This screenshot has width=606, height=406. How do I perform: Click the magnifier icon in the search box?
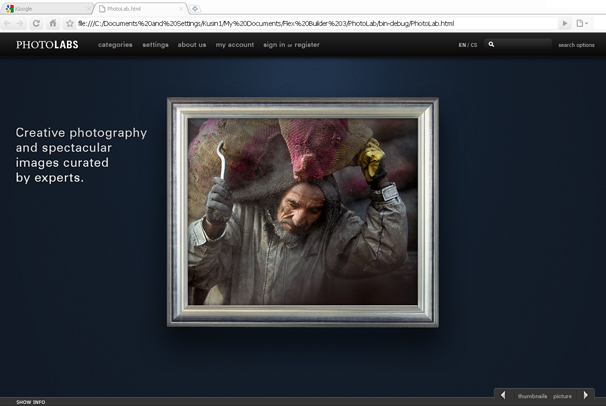491,45
